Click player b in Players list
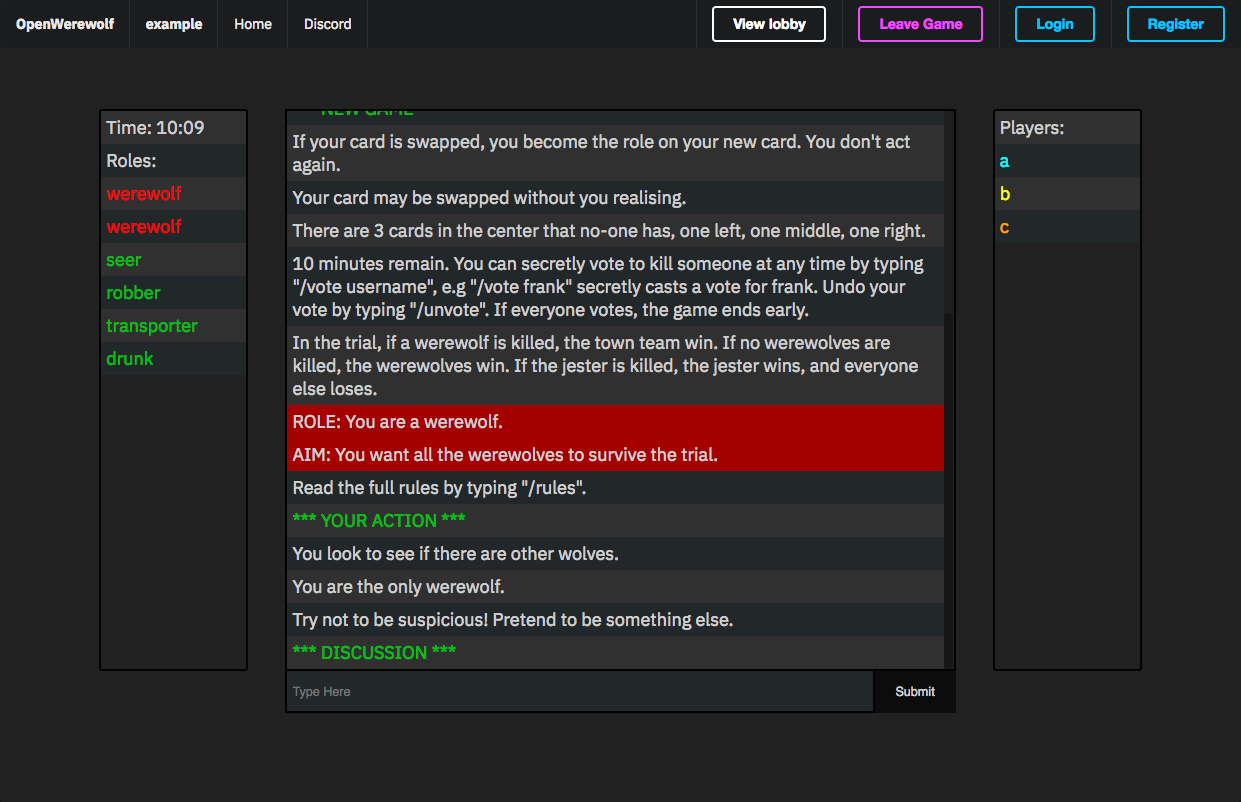1241x802 pixels. 1005,194
